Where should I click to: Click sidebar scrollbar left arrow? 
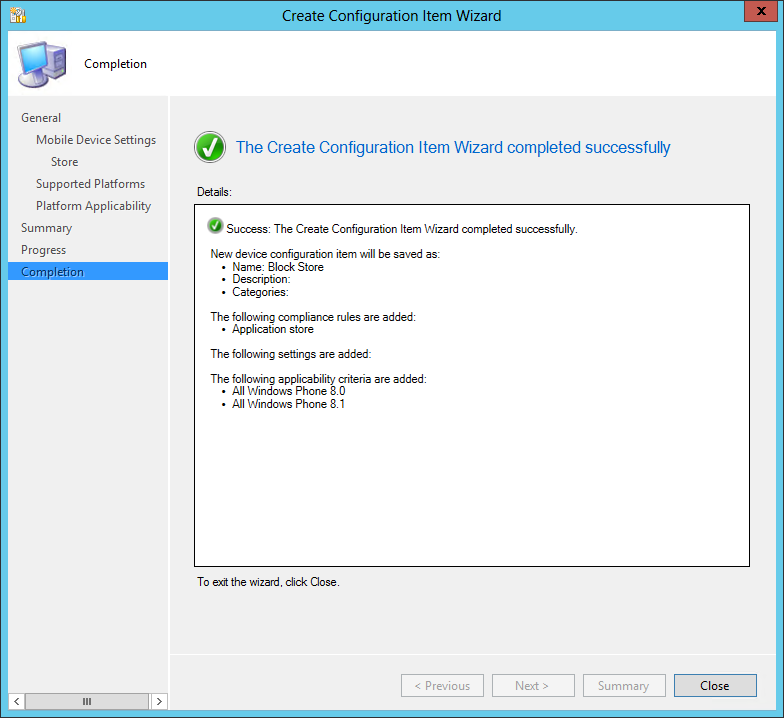[16, 701]
